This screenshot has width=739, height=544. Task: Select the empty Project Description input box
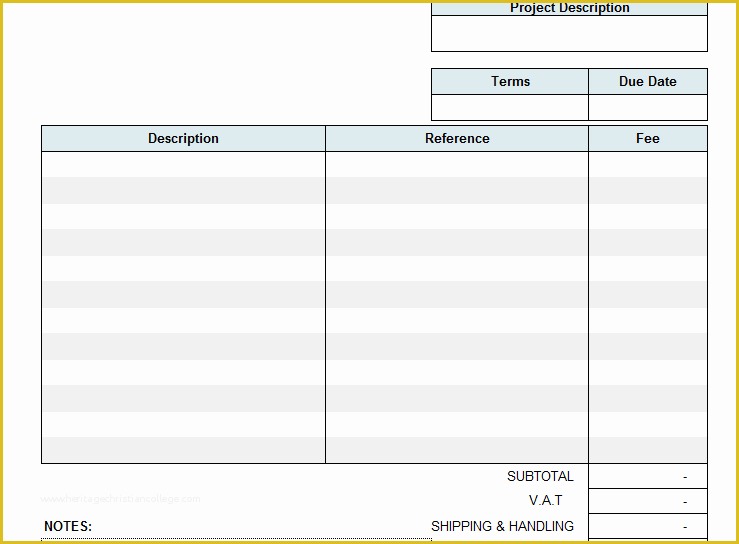tap(569, 33)
